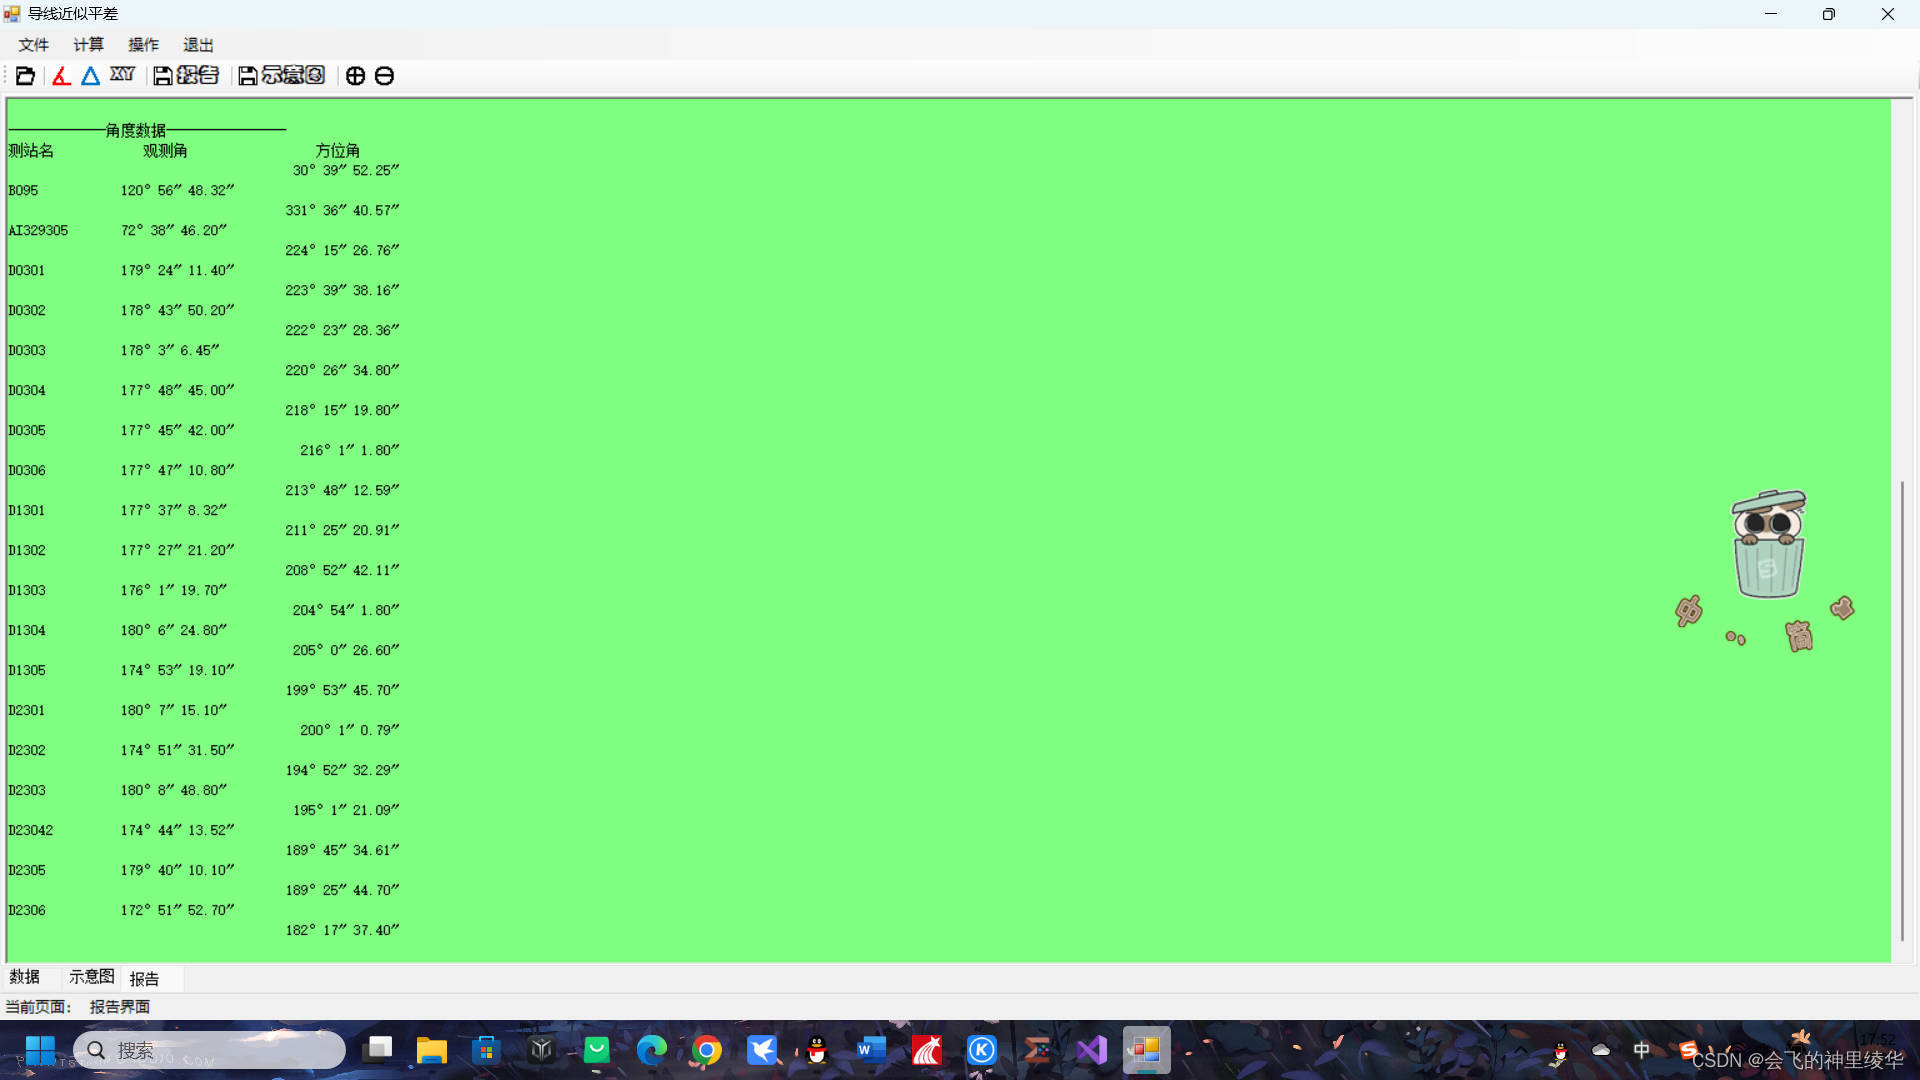Open Google Chrome from the taskbar
Screen dimensions: 1920x1080
707,1050
